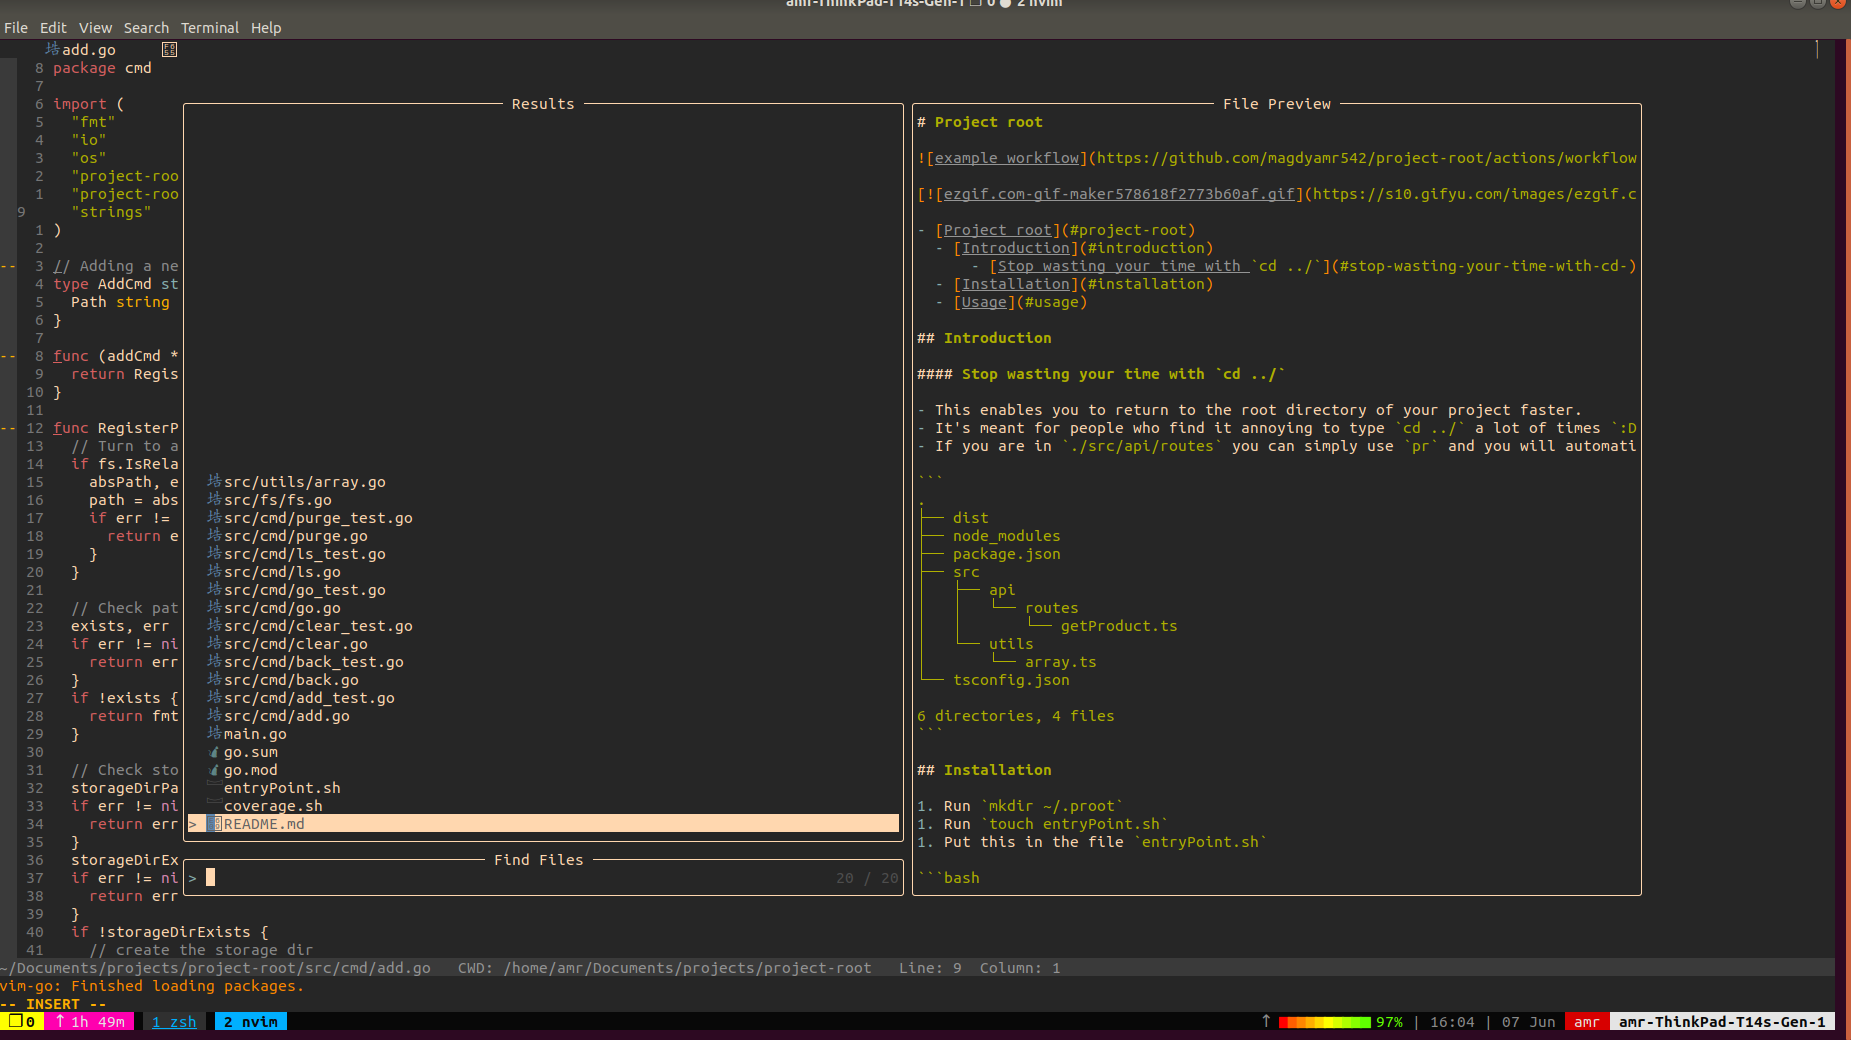Screen dimensions: 1851x1040
Task: Click the Go icon for src/cmd/ls_test.go
Action: pyautogui.click(x=214, y=553)
